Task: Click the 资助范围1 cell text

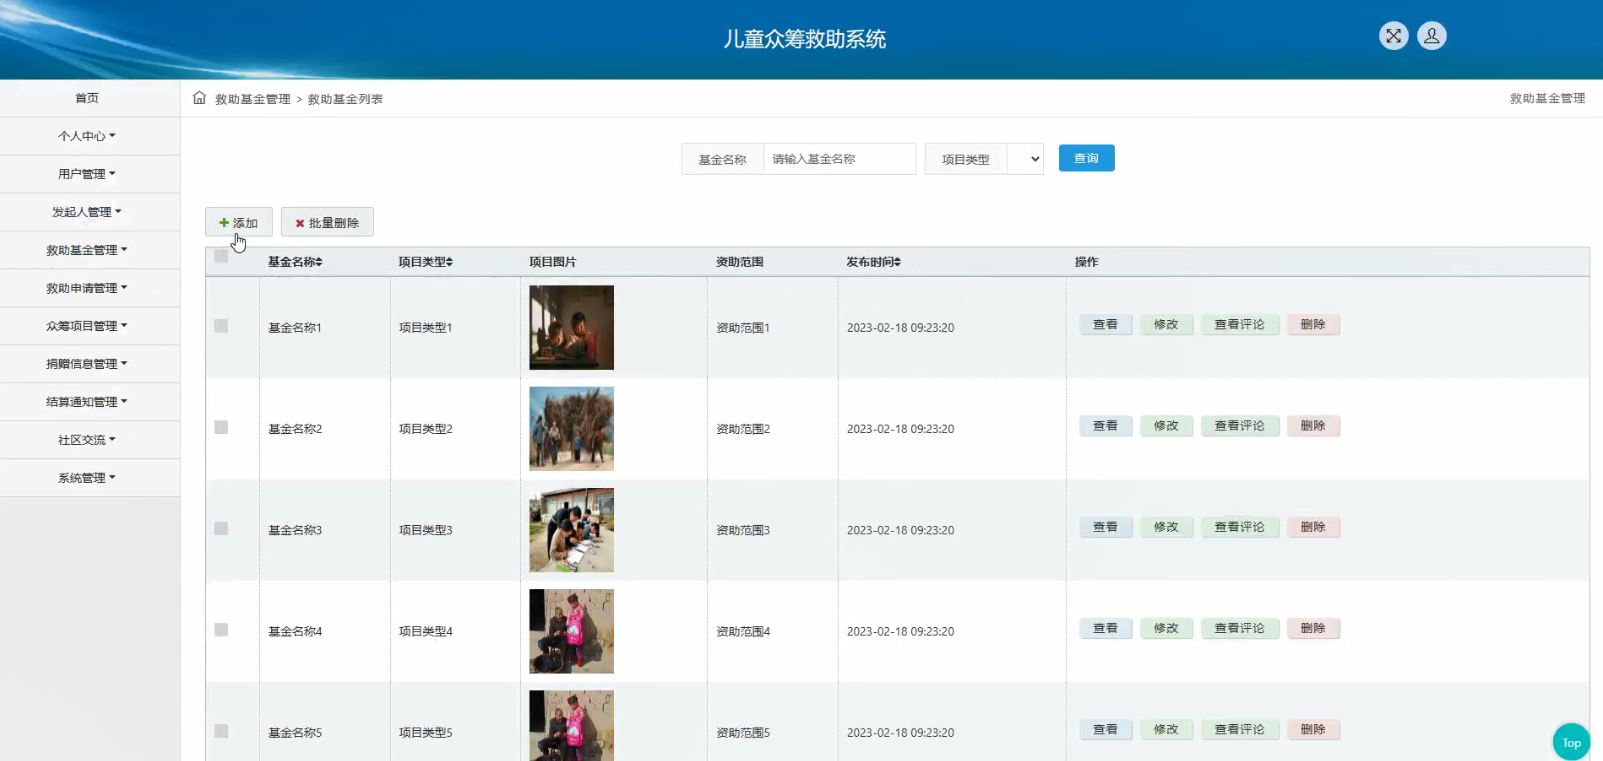Action: point(743,328)
